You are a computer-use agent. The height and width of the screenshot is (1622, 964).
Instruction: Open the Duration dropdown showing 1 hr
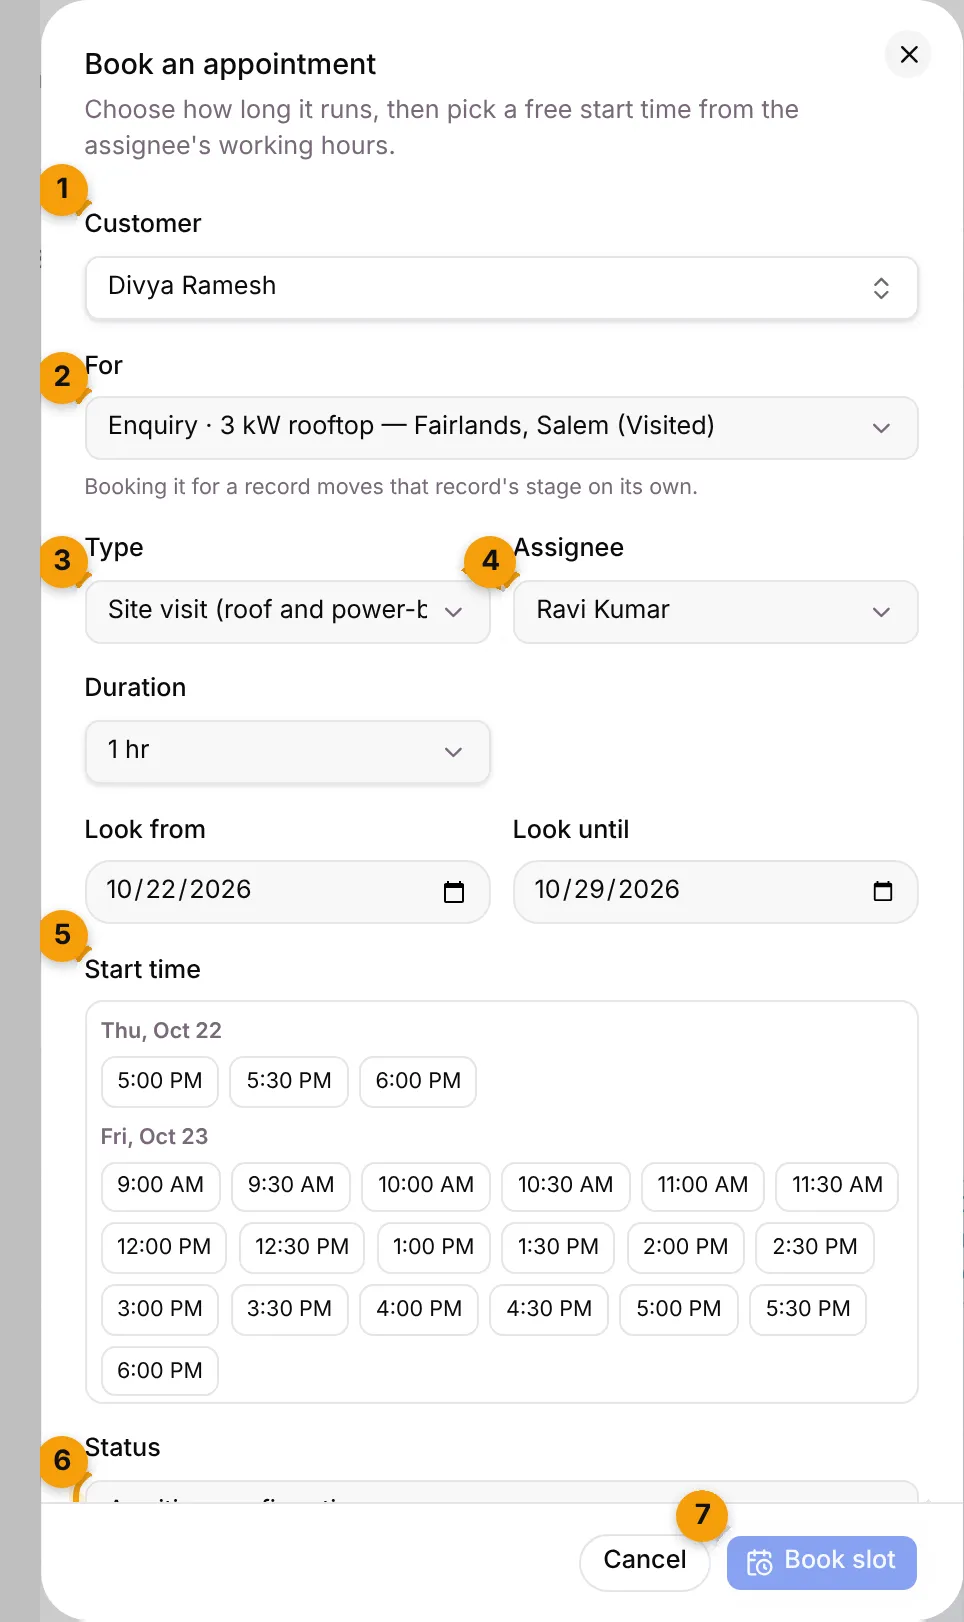tap(287, 752)
